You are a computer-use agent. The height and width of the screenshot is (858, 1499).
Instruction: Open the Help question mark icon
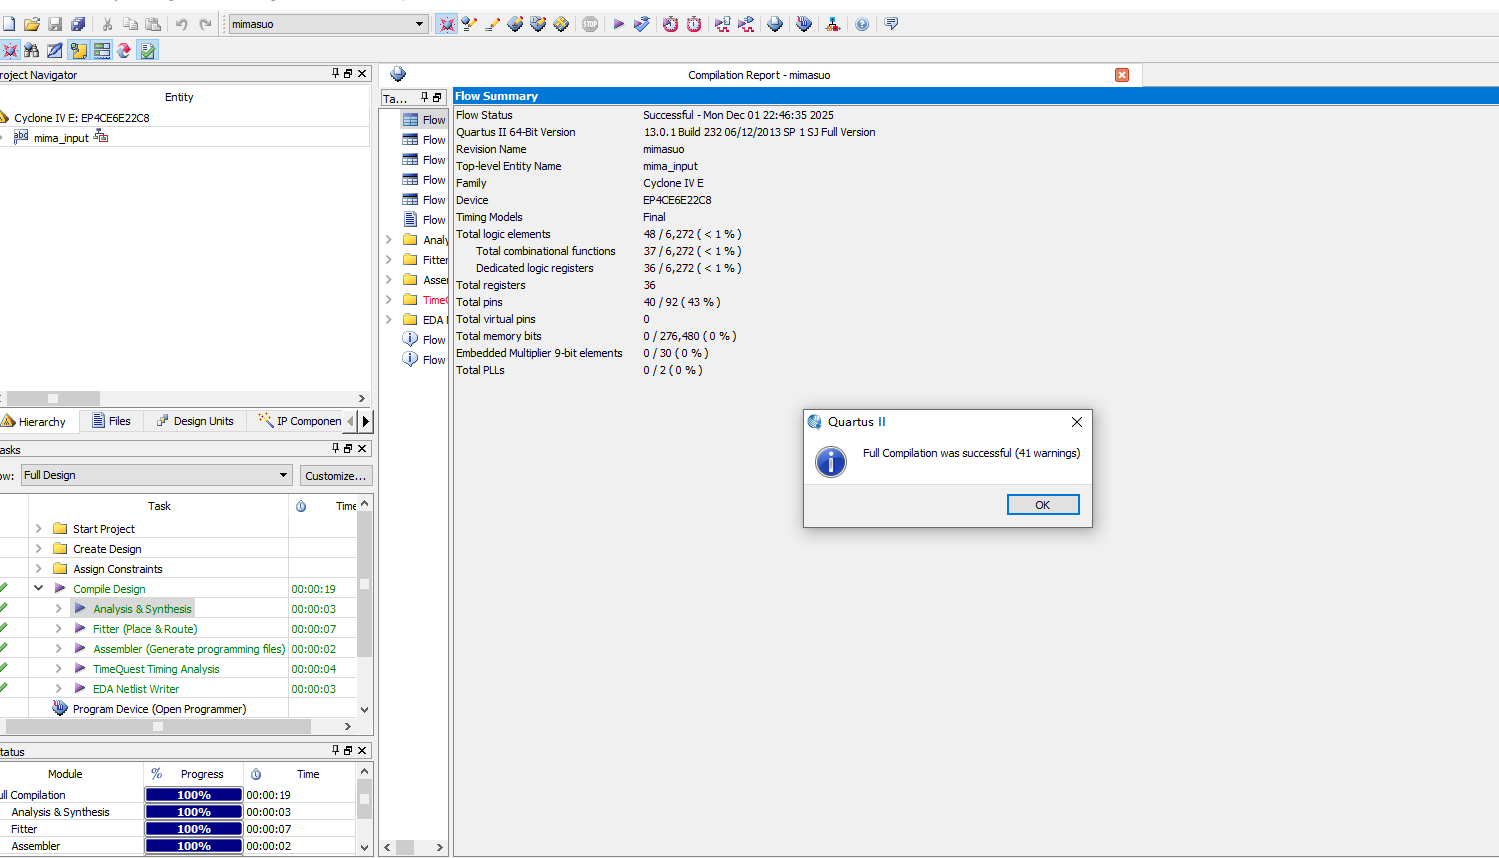pyautogui.click(x=862, y=24)
